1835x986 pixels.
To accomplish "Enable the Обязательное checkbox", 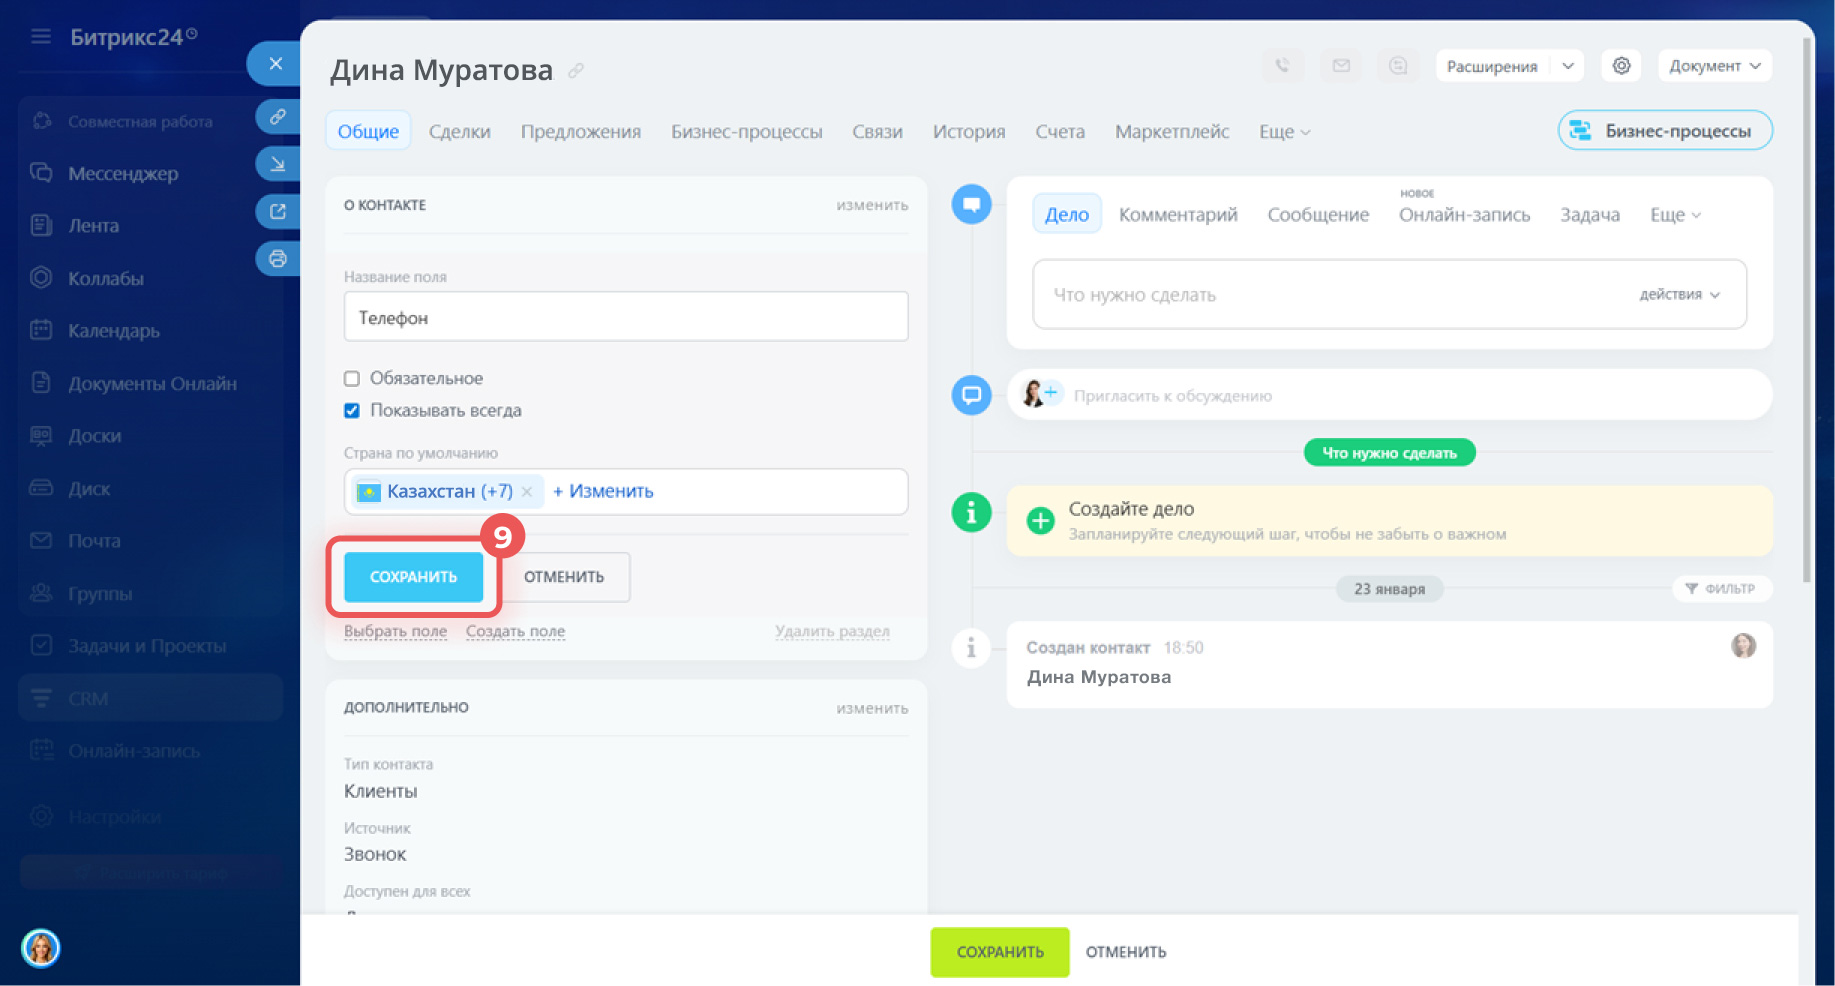I will click(352, 379).
